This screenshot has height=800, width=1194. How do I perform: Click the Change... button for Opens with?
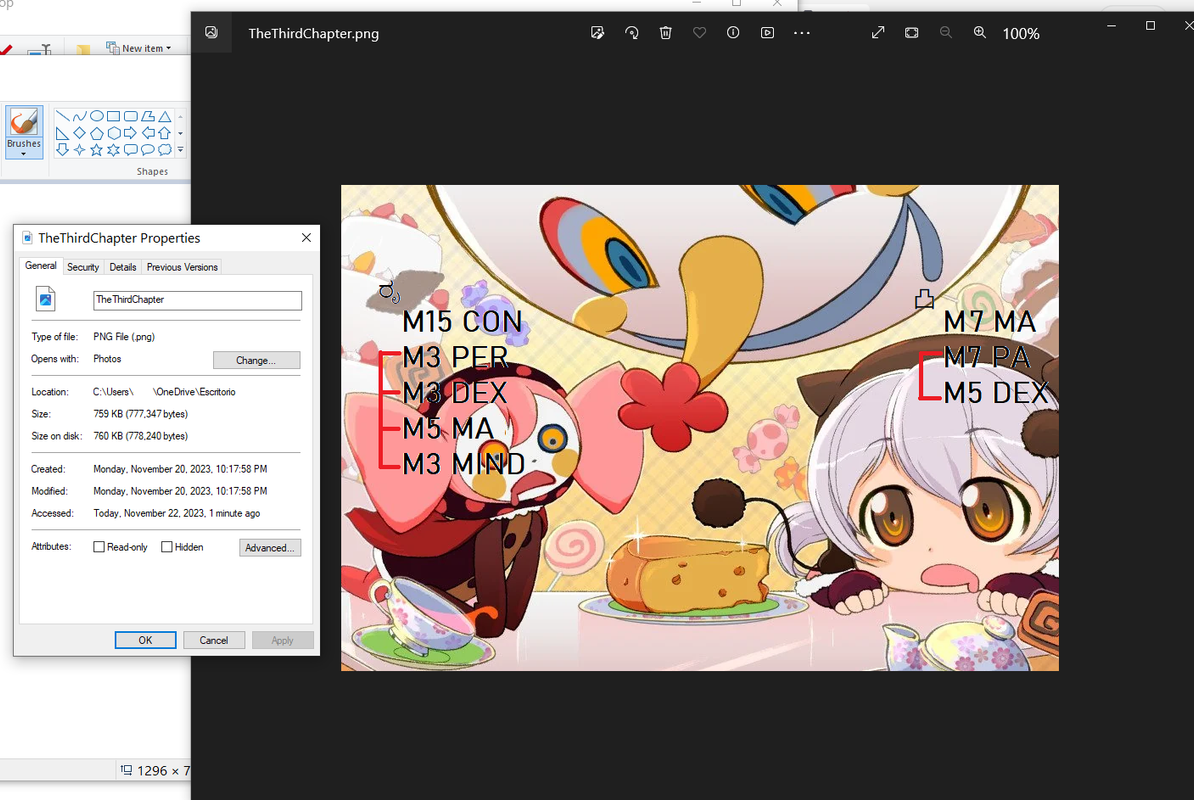[257, 360]
